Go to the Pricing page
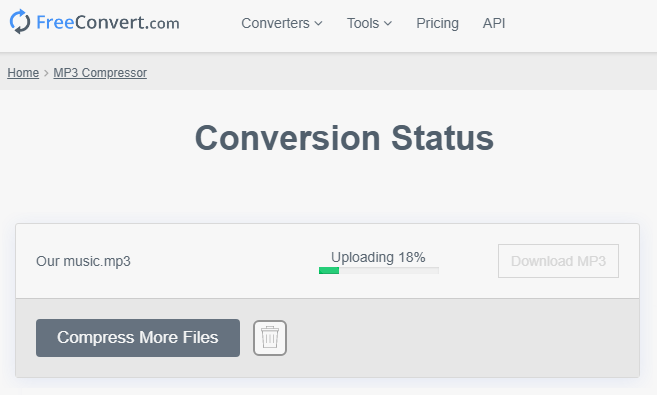Image resolution: width=657 pixels, height=395 pixels. (437, 23)
